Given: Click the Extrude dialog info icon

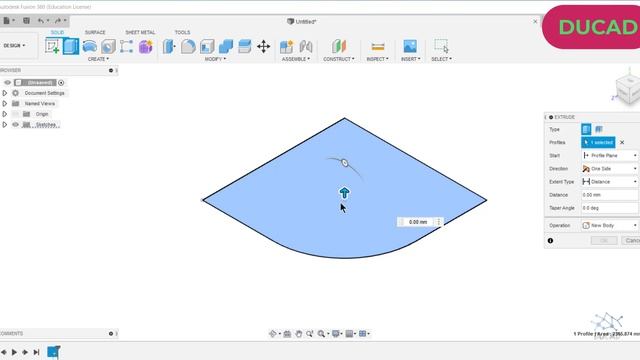Looking at the screenshot, I should click(550, 241).
